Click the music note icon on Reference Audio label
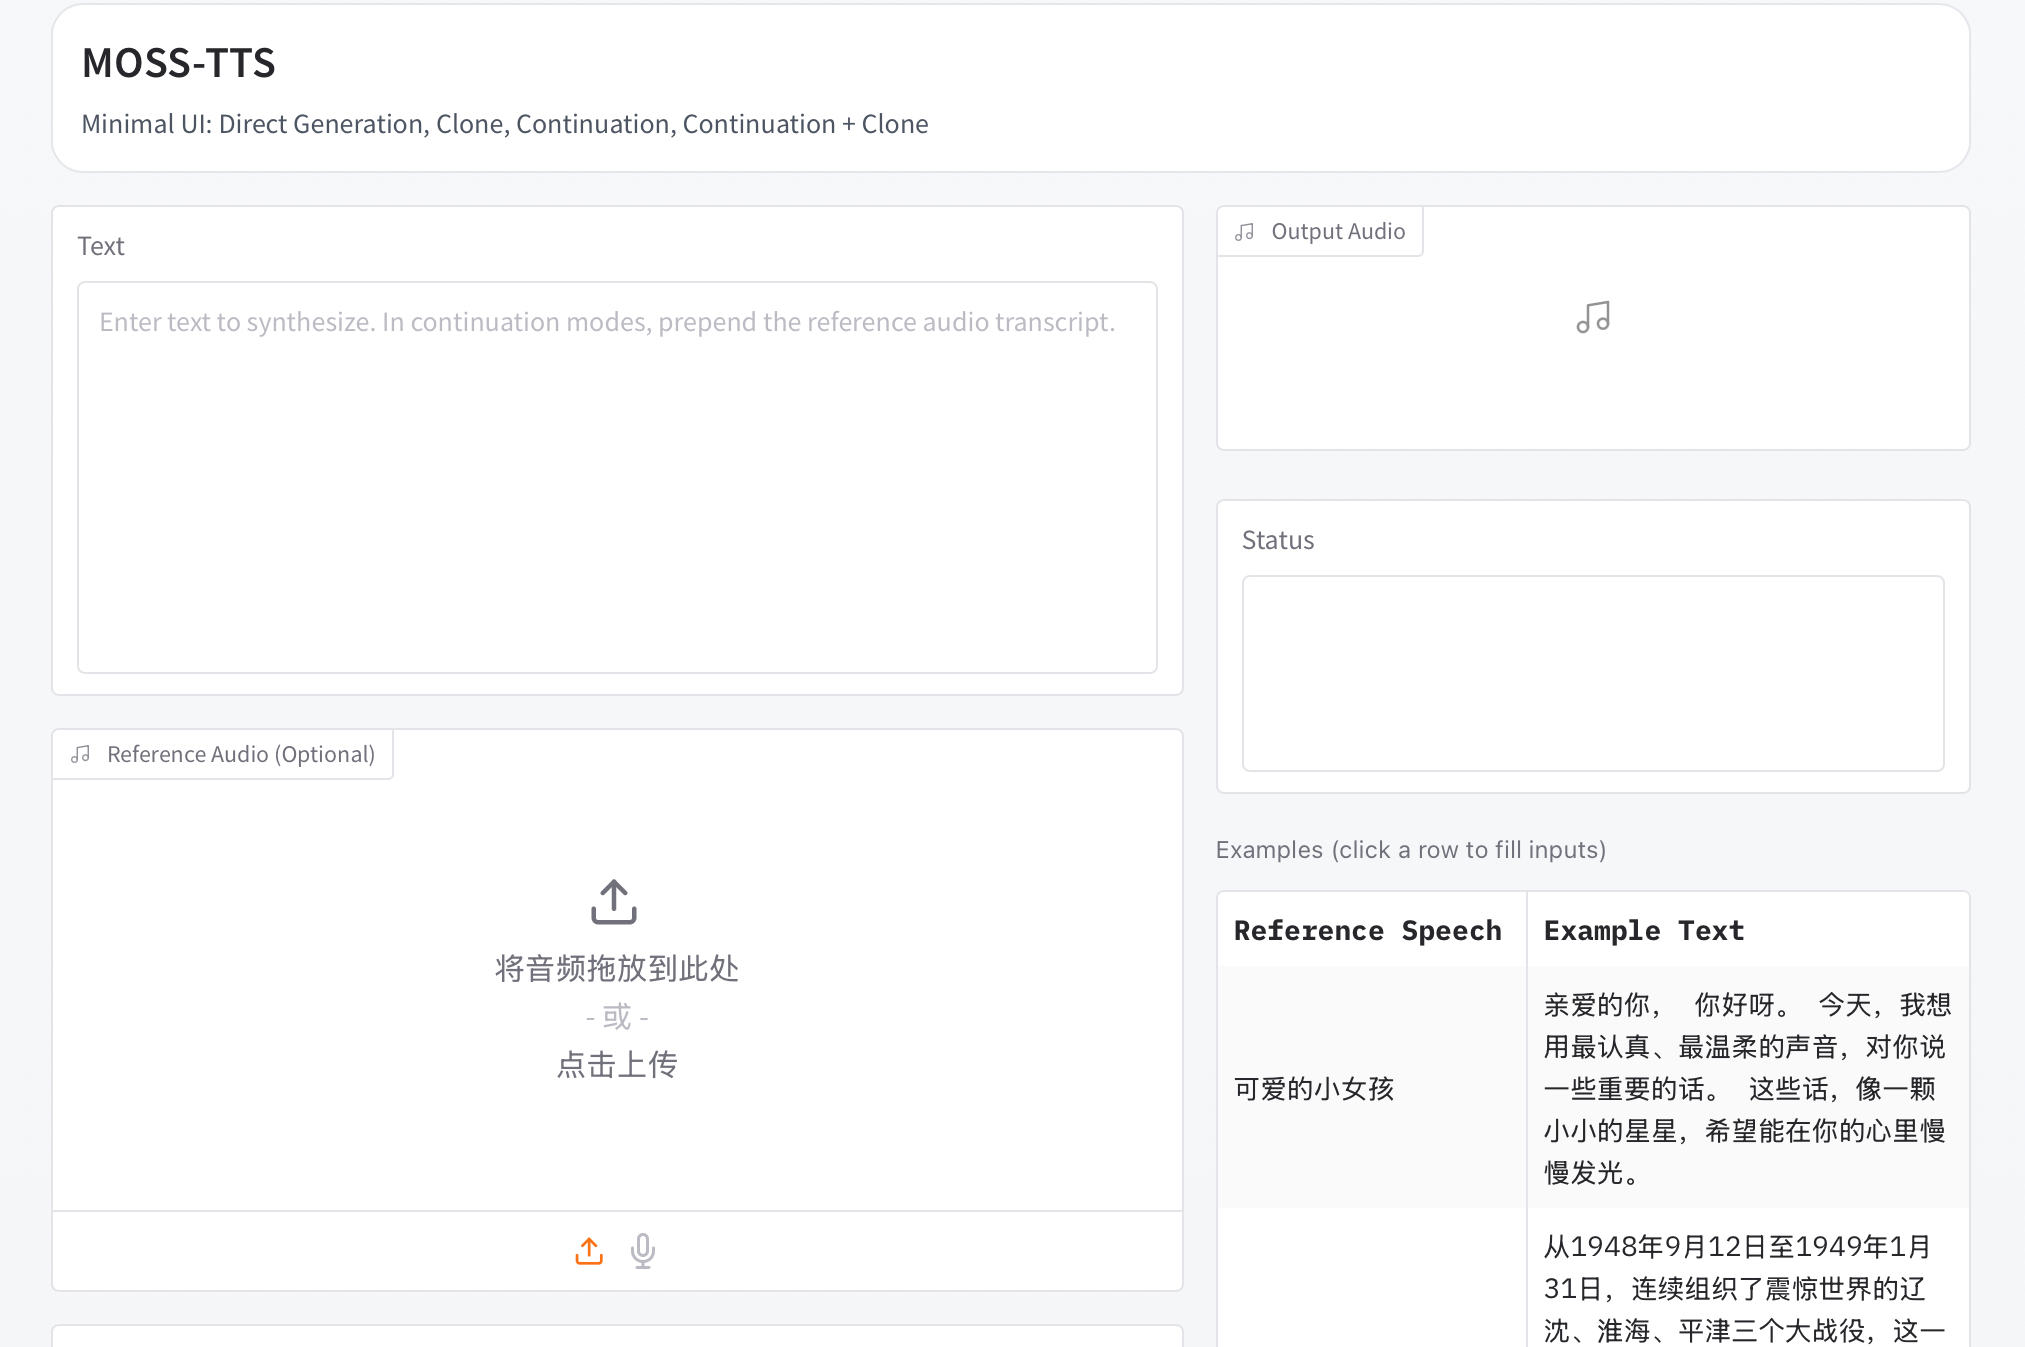Screen dimensions: 2025x1347 [82, 753]
